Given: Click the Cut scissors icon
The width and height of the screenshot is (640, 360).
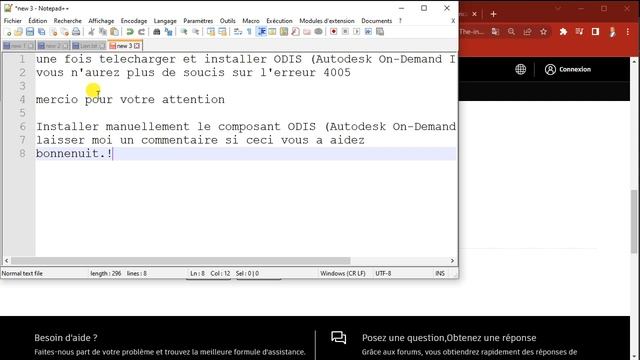Looking at the screenshot, I should pos(91,32).
